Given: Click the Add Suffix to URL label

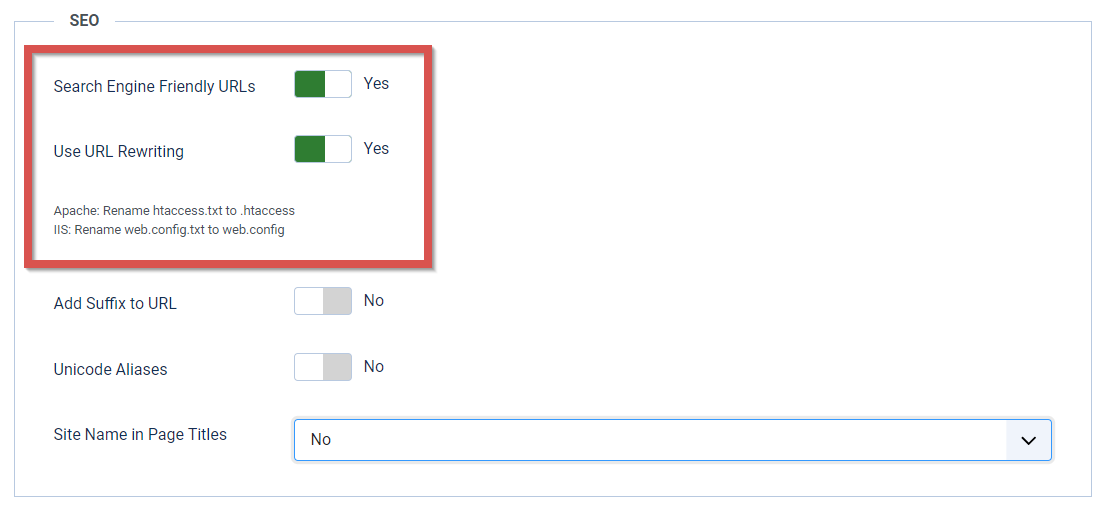Looking at the screenshot, I should click(115, 304).
